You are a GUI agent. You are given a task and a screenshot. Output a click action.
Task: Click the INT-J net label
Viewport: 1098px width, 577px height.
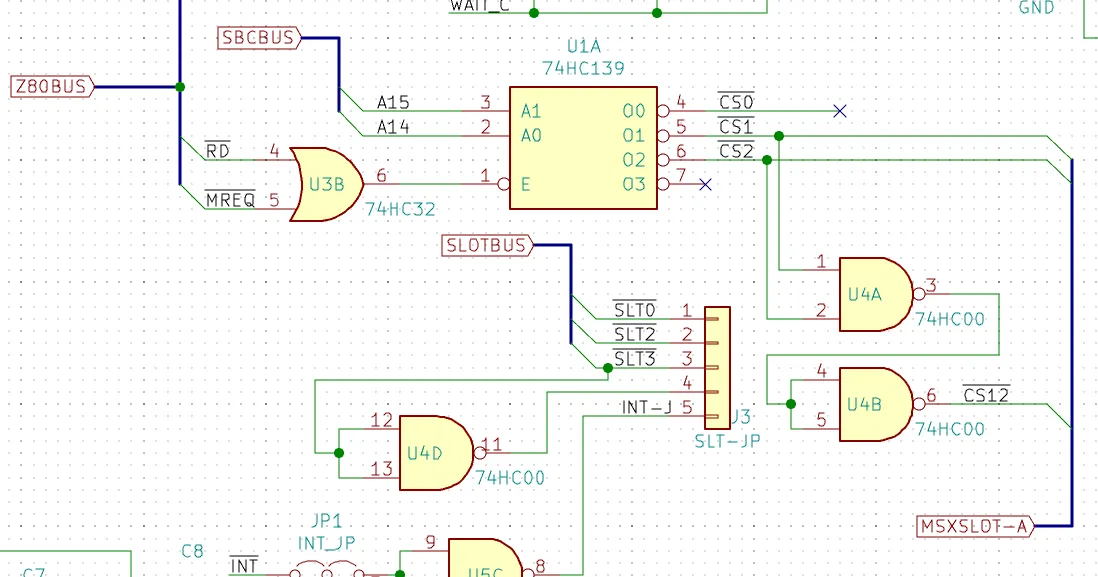tap(646, 407)
